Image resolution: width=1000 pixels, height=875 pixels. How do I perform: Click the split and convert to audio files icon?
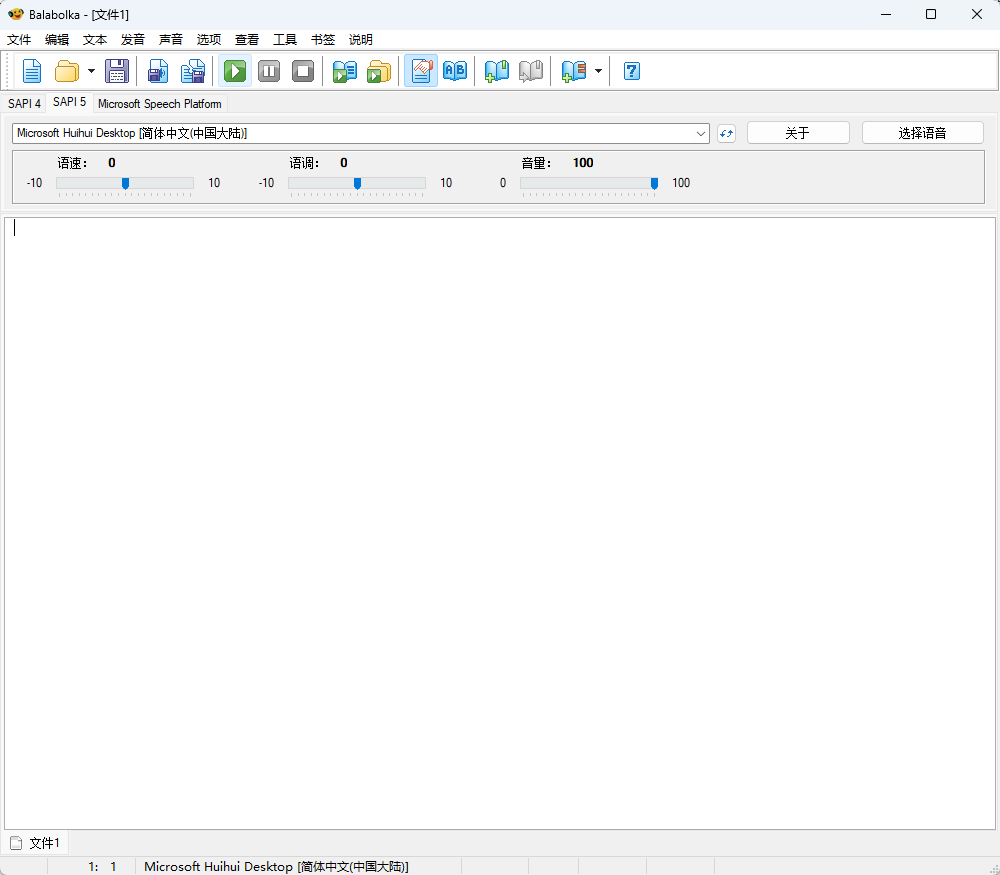(x=193, y=71)
